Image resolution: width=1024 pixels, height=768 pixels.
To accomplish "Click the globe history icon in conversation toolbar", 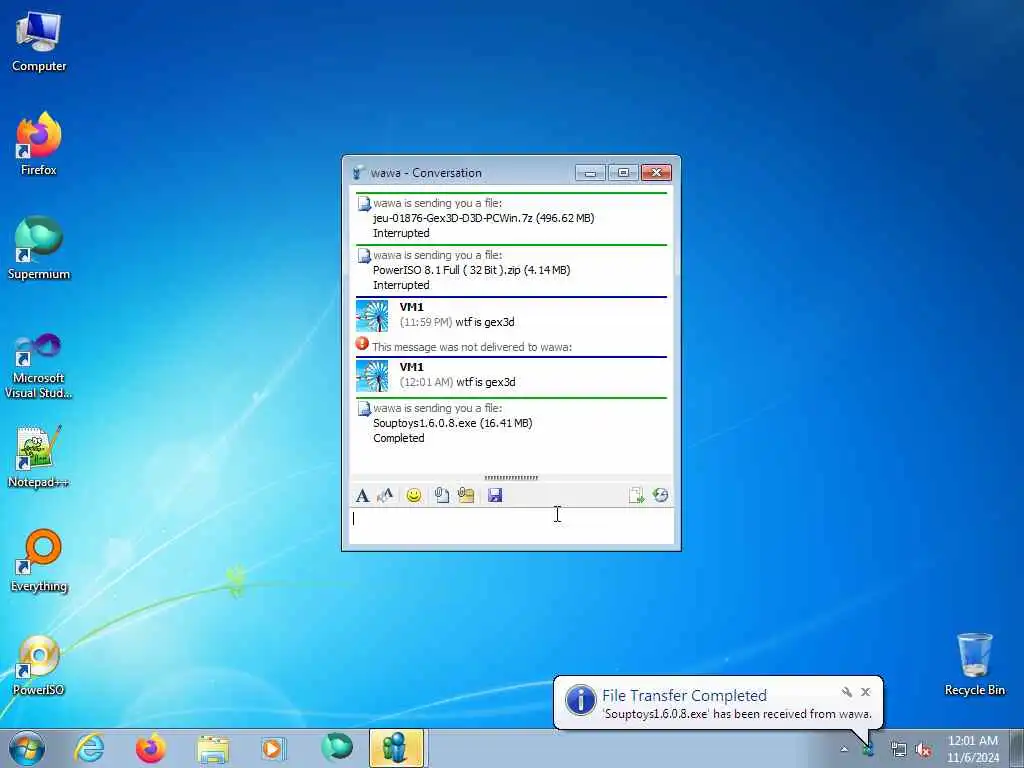I will click(x=660, y=496).
